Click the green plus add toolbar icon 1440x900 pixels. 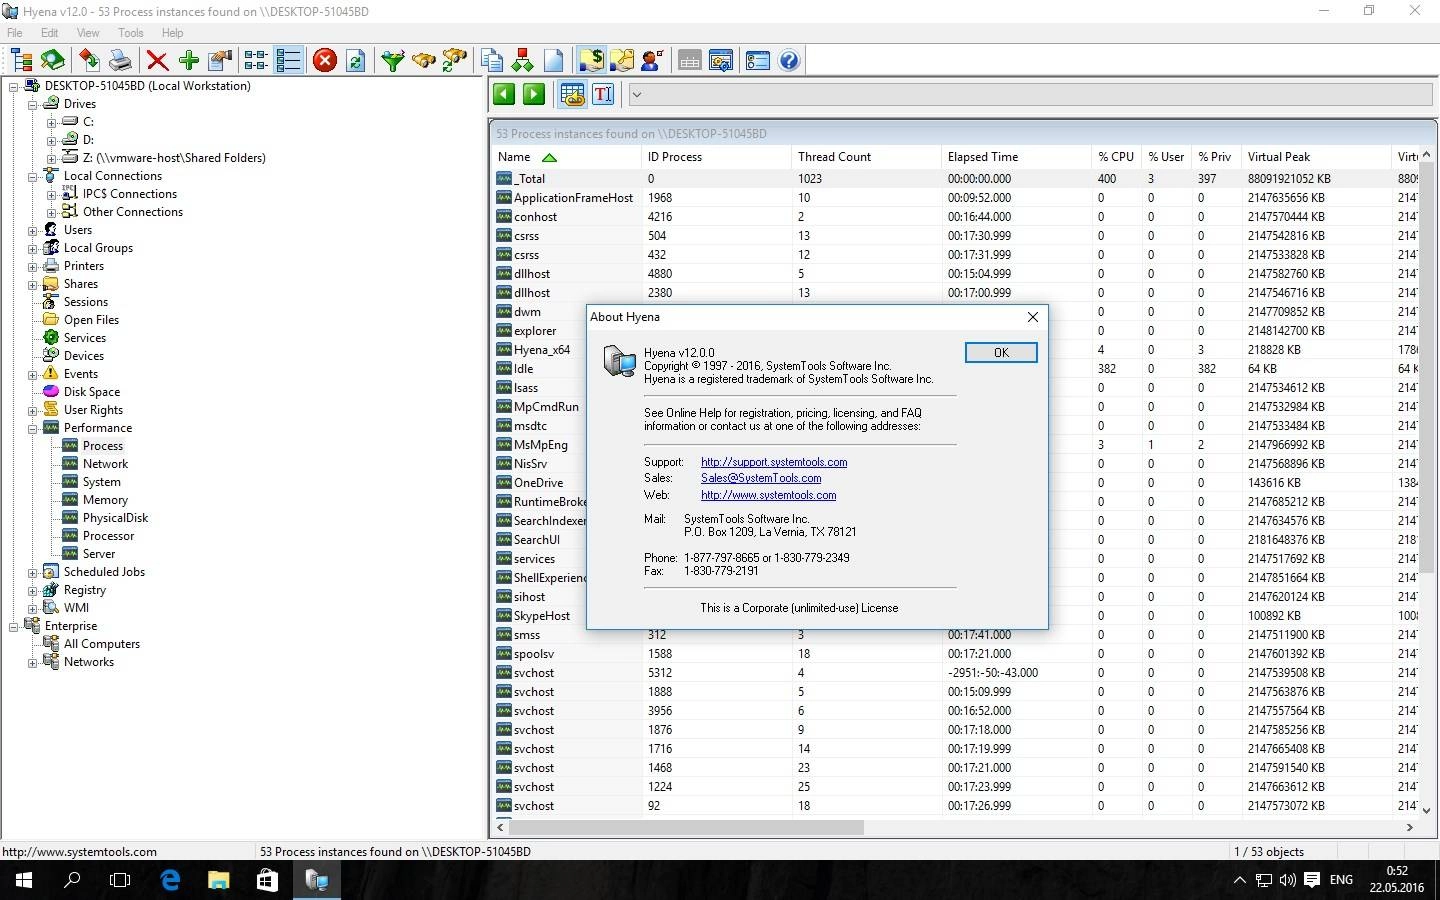188,61
